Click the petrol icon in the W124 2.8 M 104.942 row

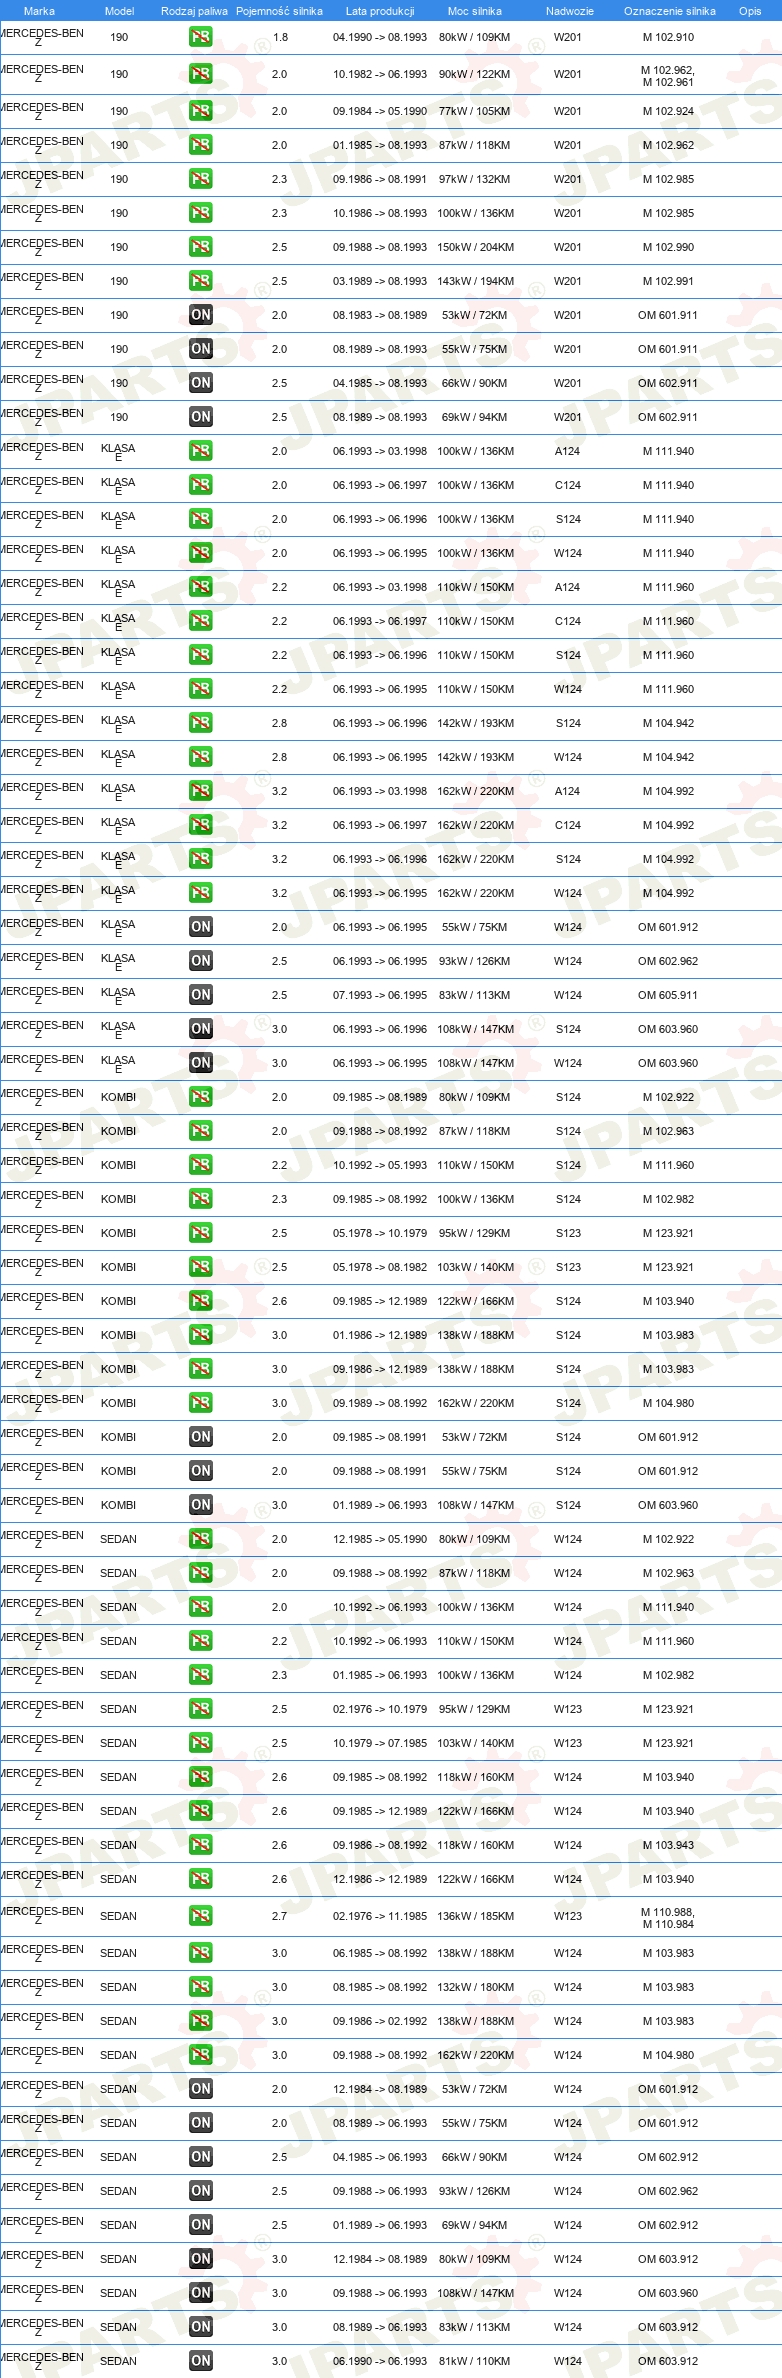pyautogui.click(x=201, y=757)
